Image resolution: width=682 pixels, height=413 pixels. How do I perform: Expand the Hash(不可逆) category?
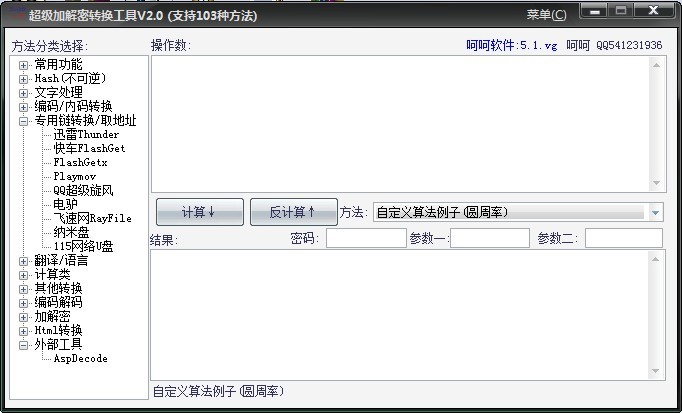point(24,79)
